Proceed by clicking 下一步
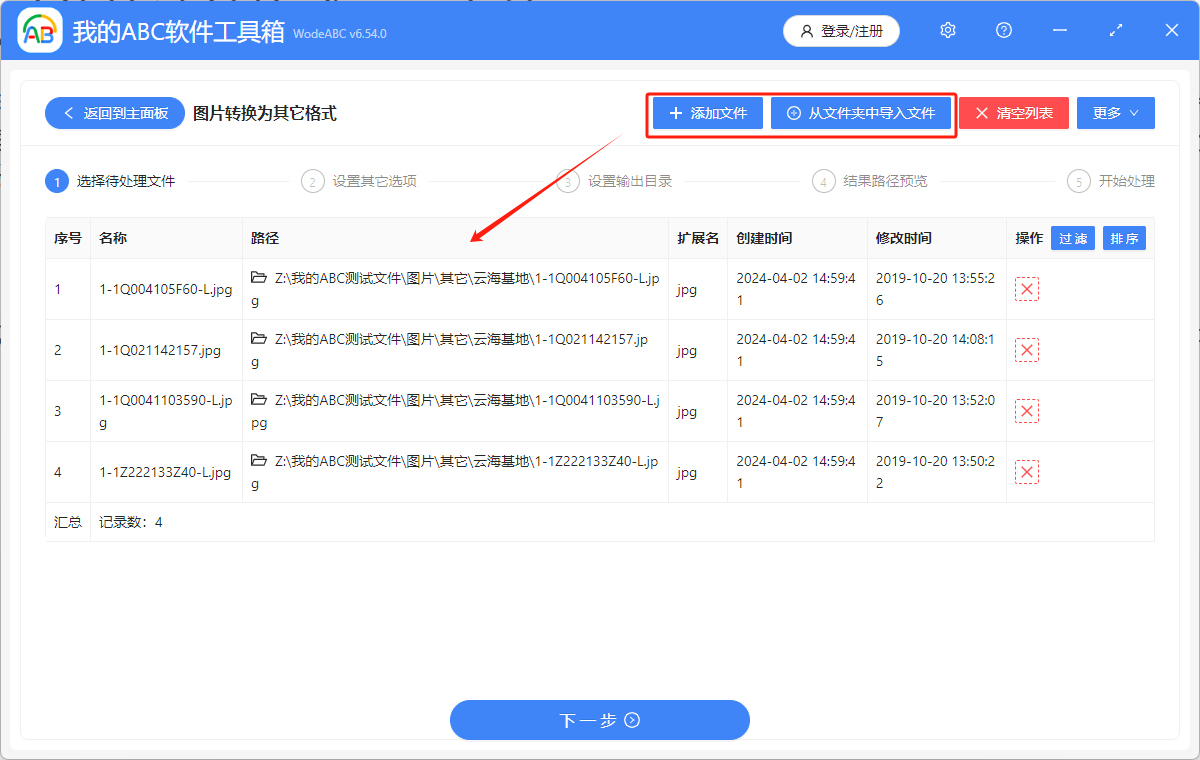Screen dimensions: 1200x760 [x=599, y=720]
